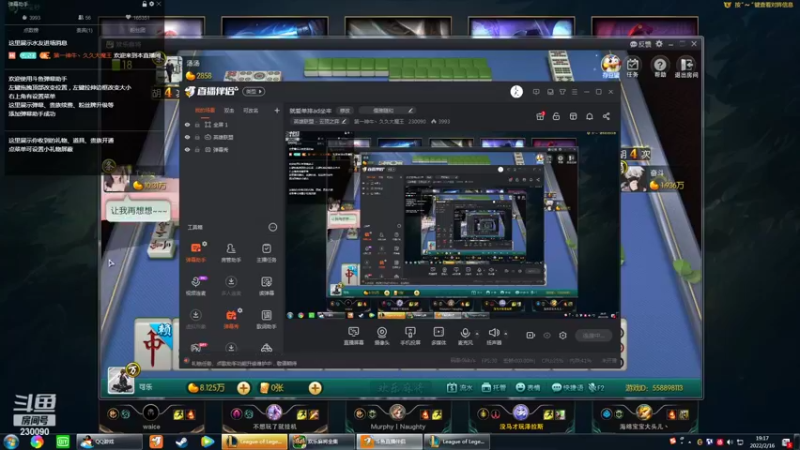Add a phone screen-cast source
This screenshot has width=800, height=450.
[410, 336]
